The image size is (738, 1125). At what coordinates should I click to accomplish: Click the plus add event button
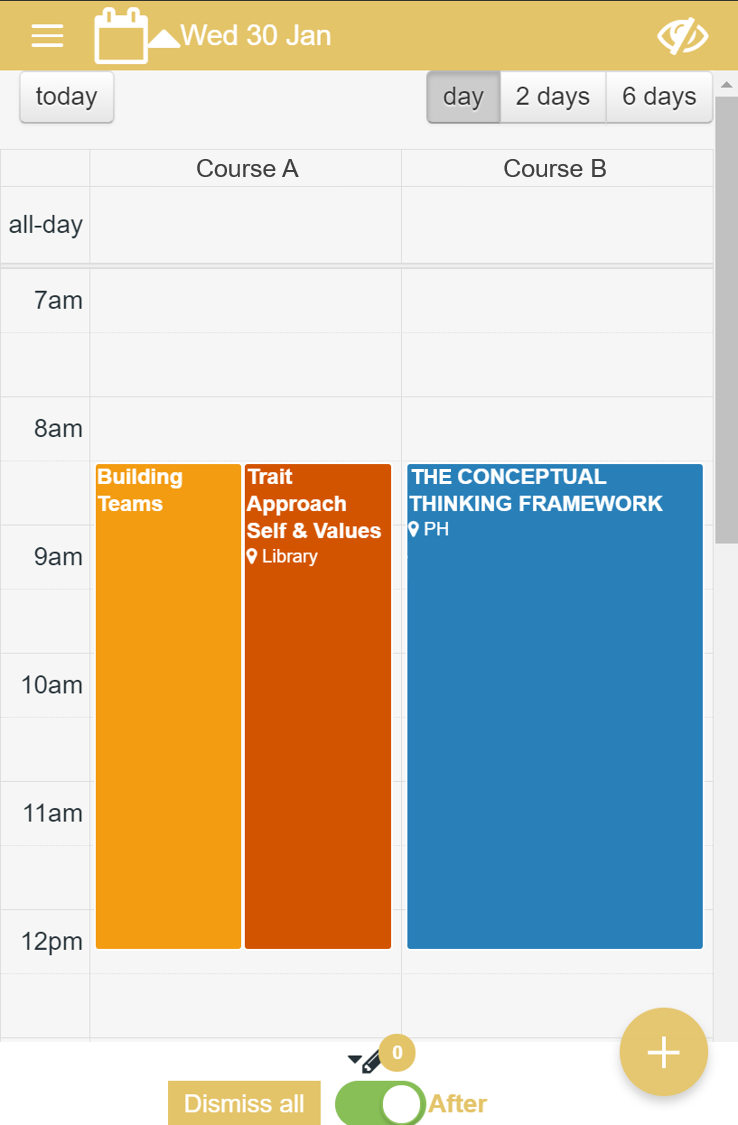click(663, 1052)
